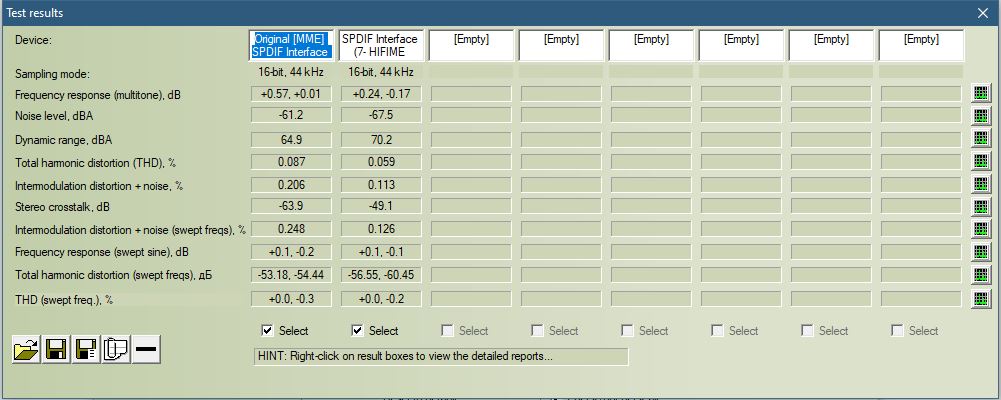Toggle the seventh column Select checkbox

808,330
